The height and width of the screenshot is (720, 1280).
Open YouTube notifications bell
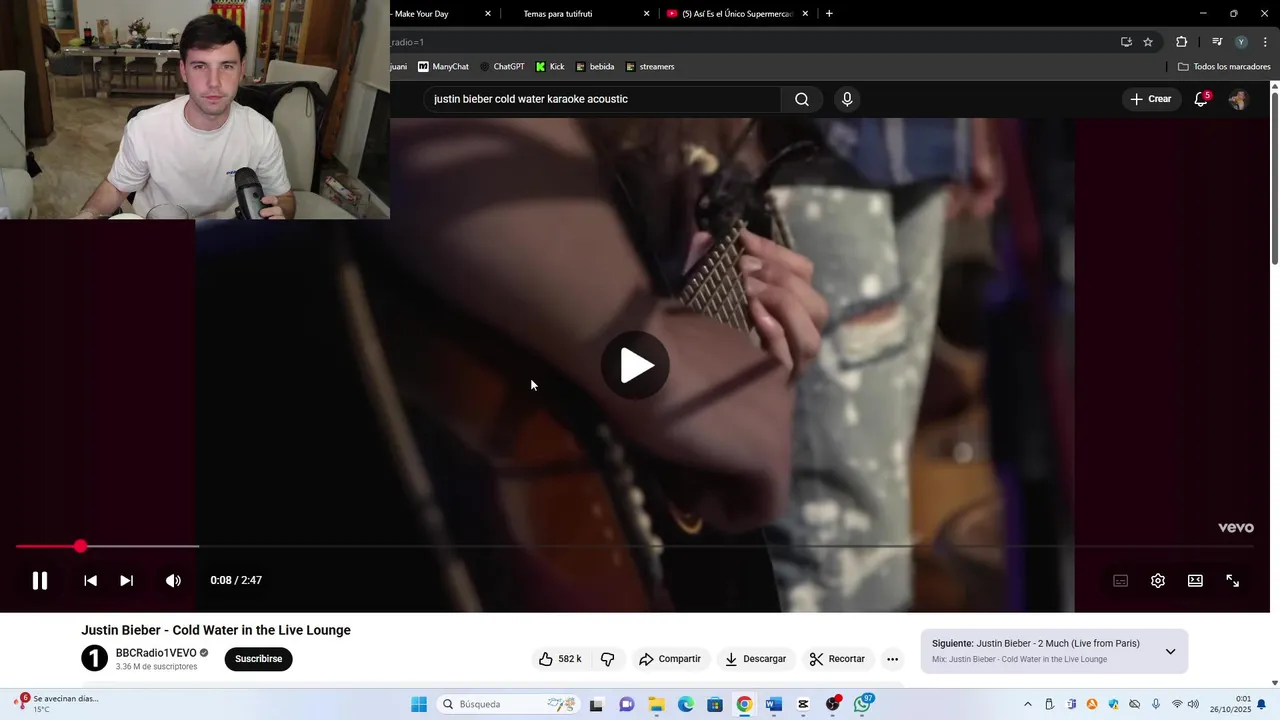coord(1201,99)
